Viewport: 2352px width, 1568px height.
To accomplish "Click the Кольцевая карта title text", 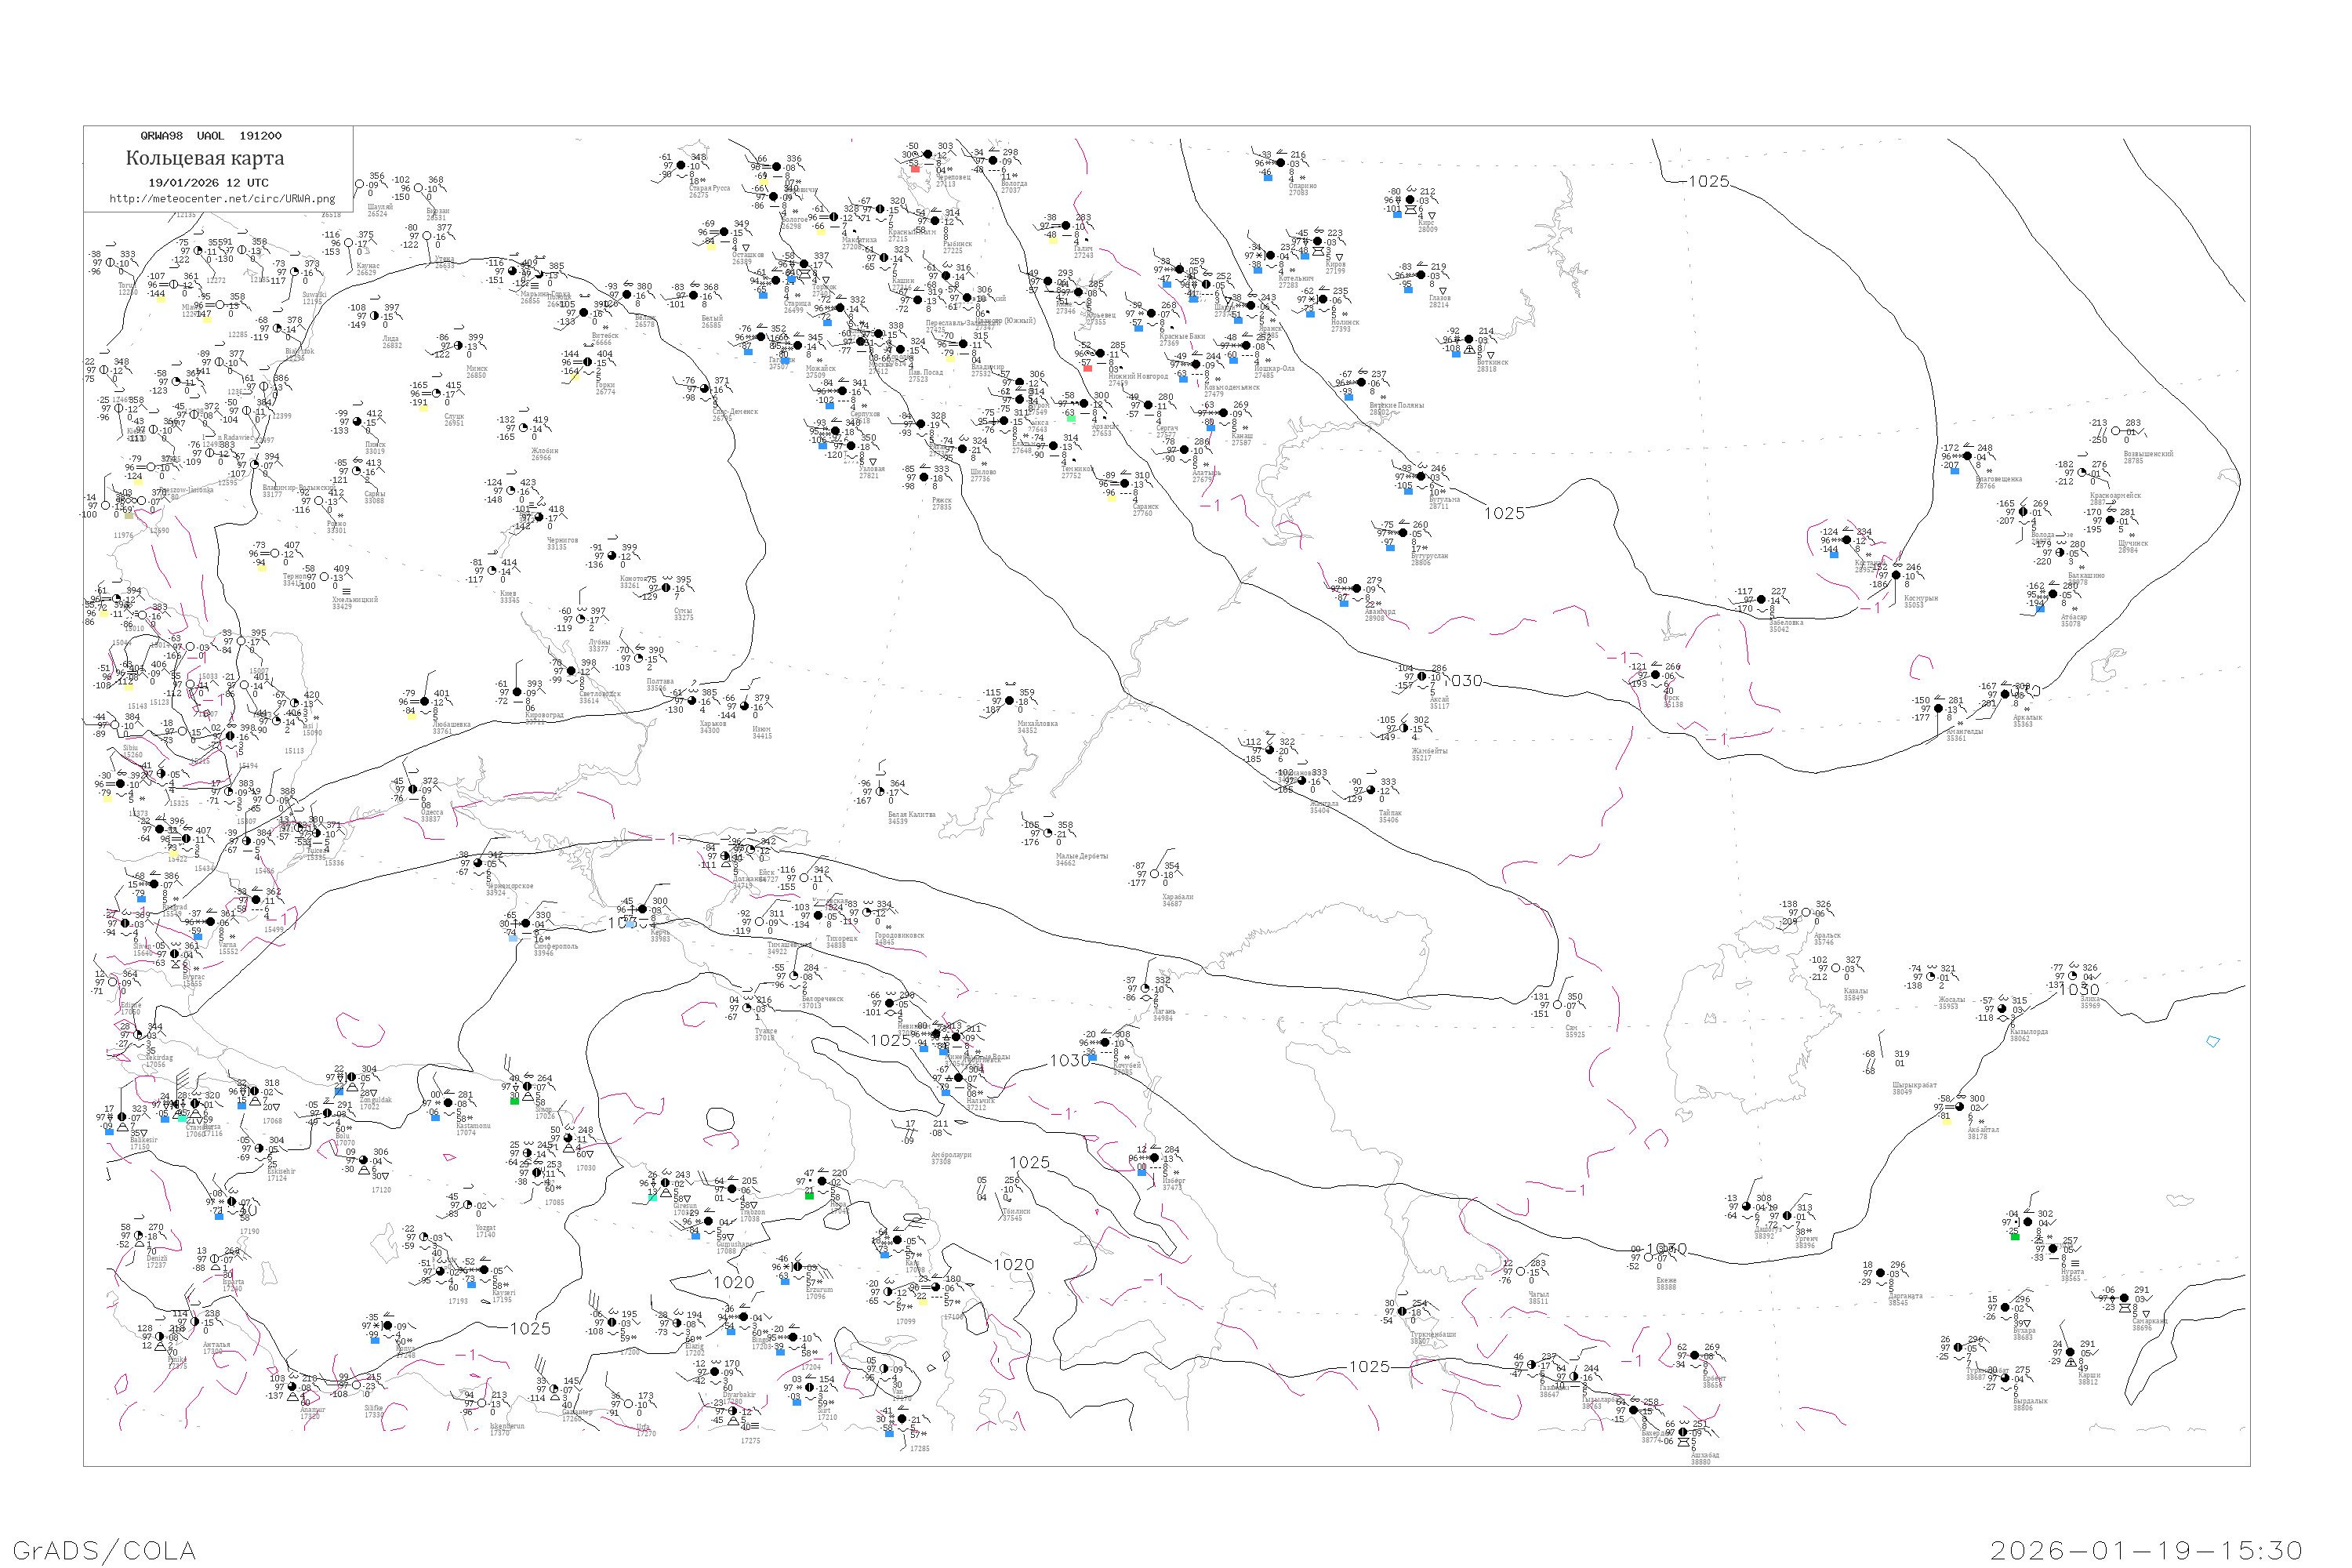I will point(205,158).
